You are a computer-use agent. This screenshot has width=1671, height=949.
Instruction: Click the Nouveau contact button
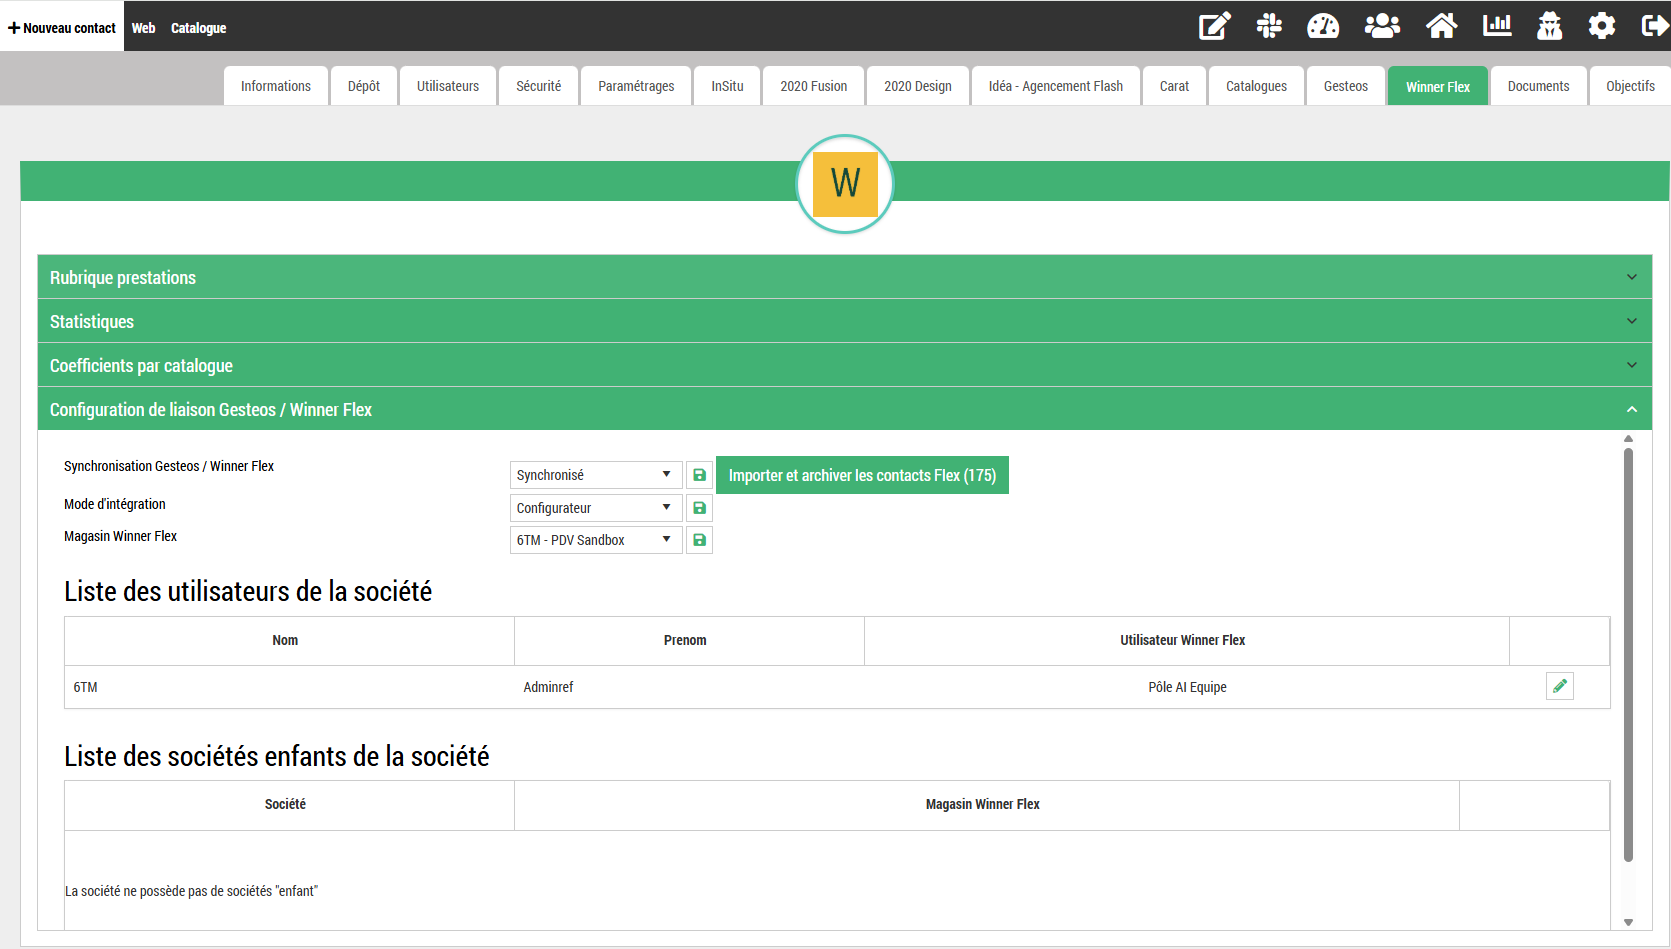62,28
